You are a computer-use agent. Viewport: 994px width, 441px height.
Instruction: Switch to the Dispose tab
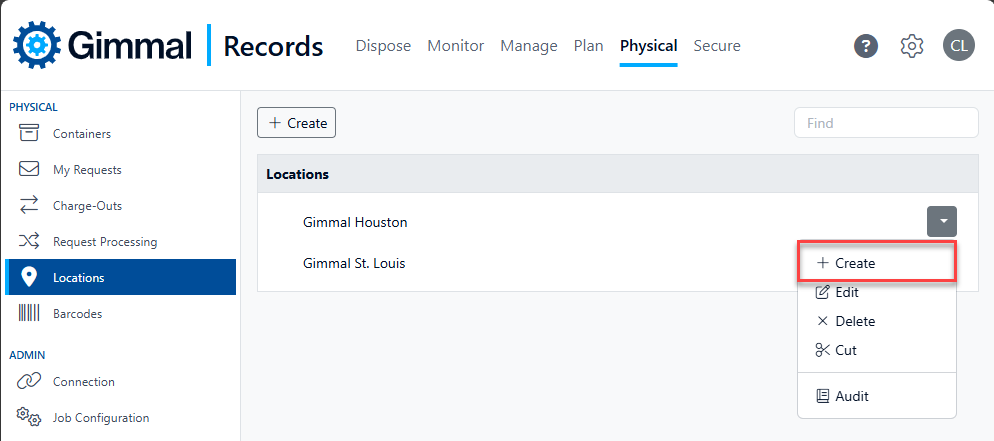(383, 46)
